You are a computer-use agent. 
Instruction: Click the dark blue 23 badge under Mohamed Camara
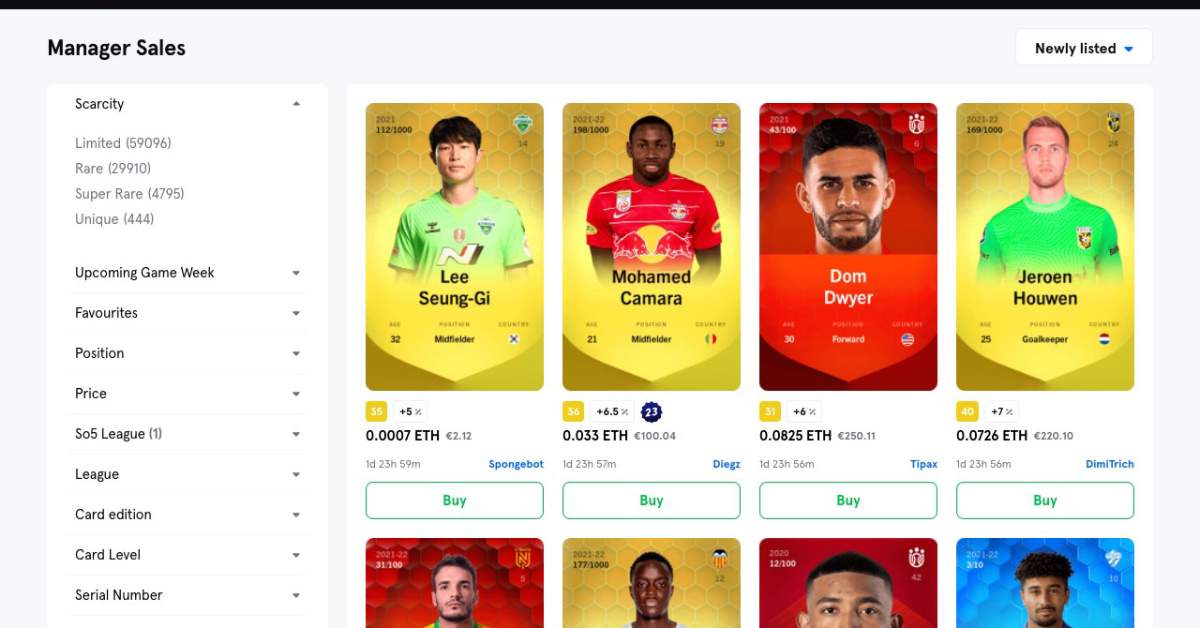point(651,411)
